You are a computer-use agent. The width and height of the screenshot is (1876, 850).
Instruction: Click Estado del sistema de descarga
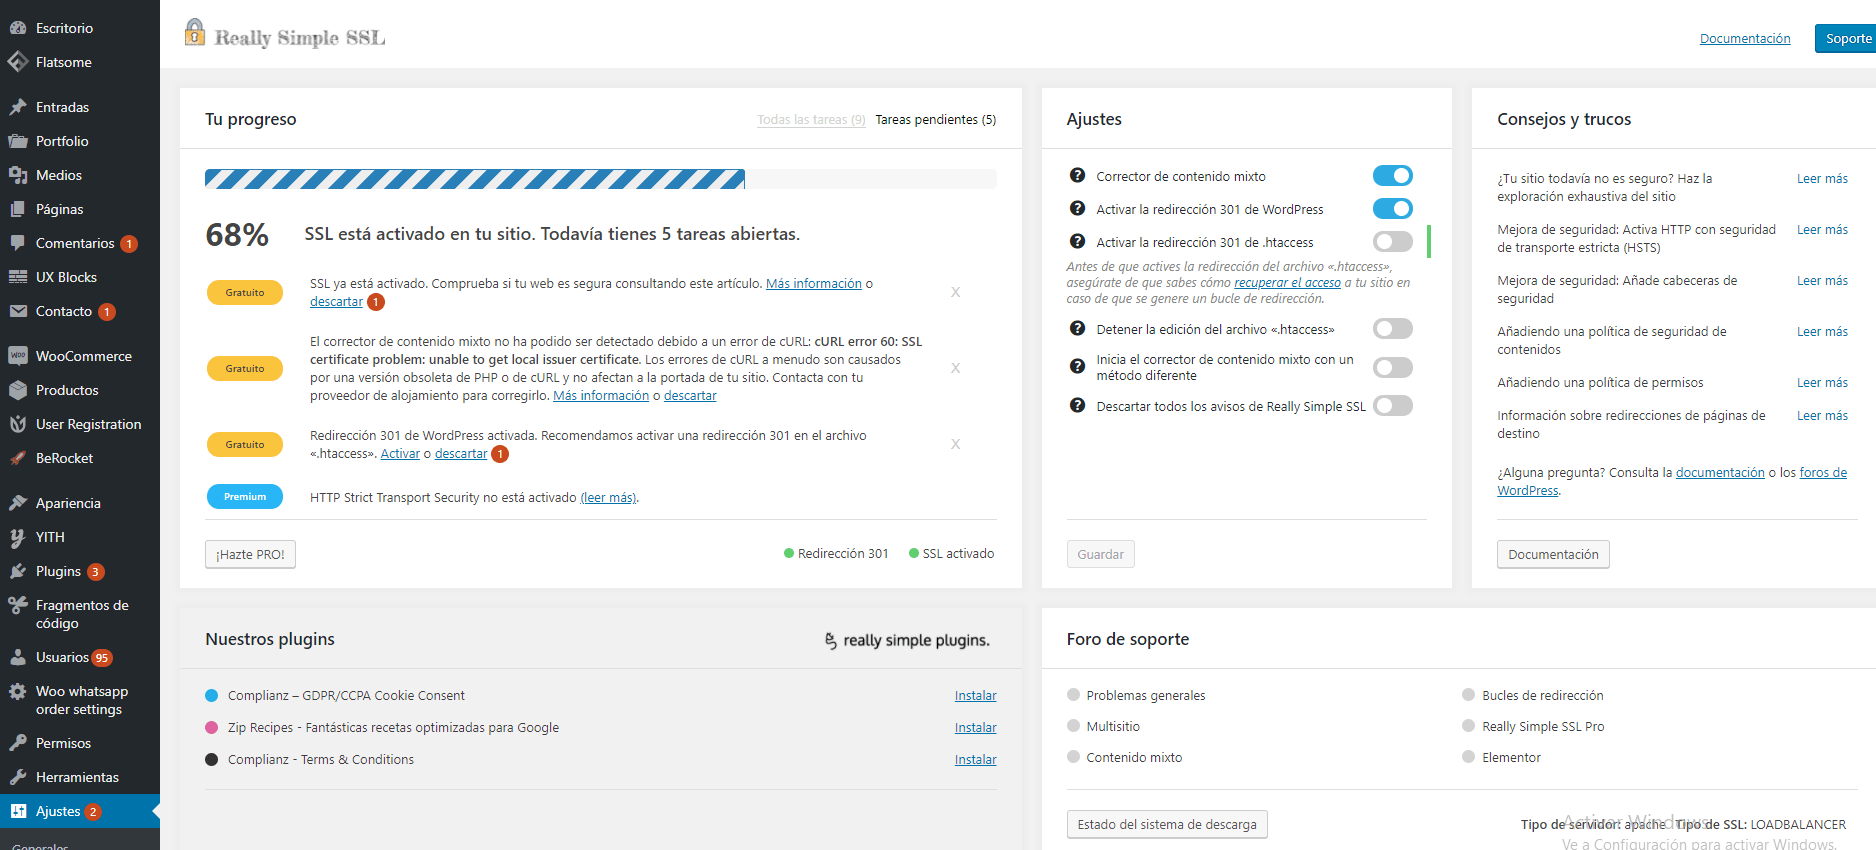click(1167, 824)
